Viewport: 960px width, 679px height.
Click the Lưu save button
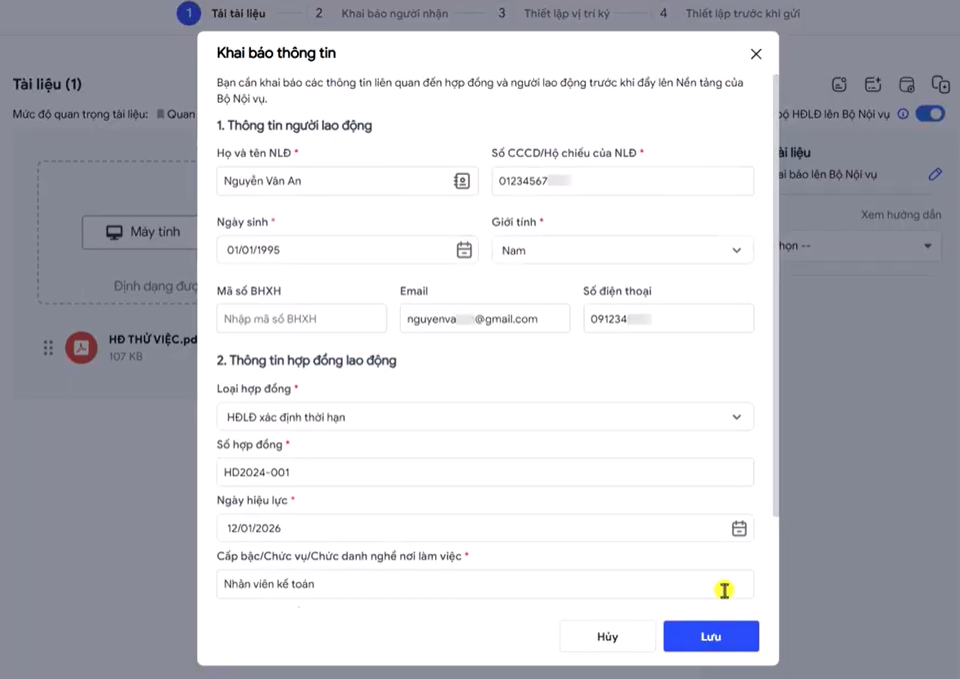(711, 637)
